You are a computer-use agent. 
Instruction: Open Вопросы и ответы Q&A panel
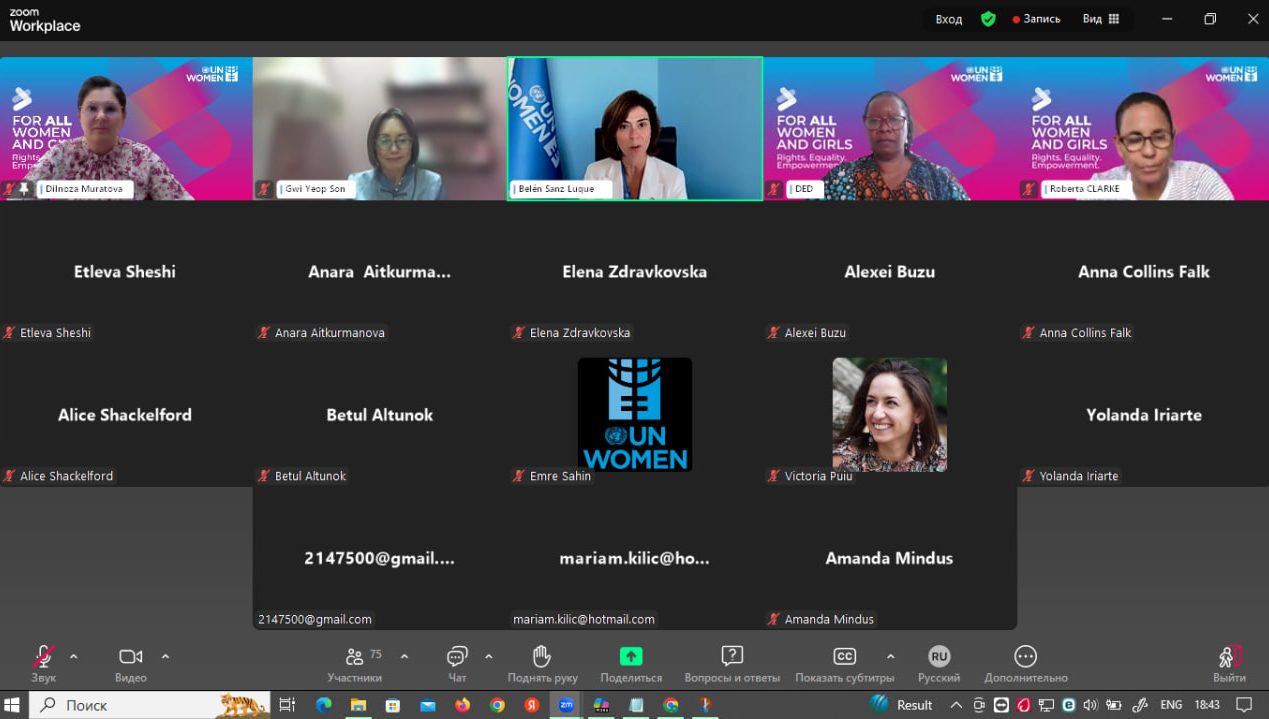[732, 664]
